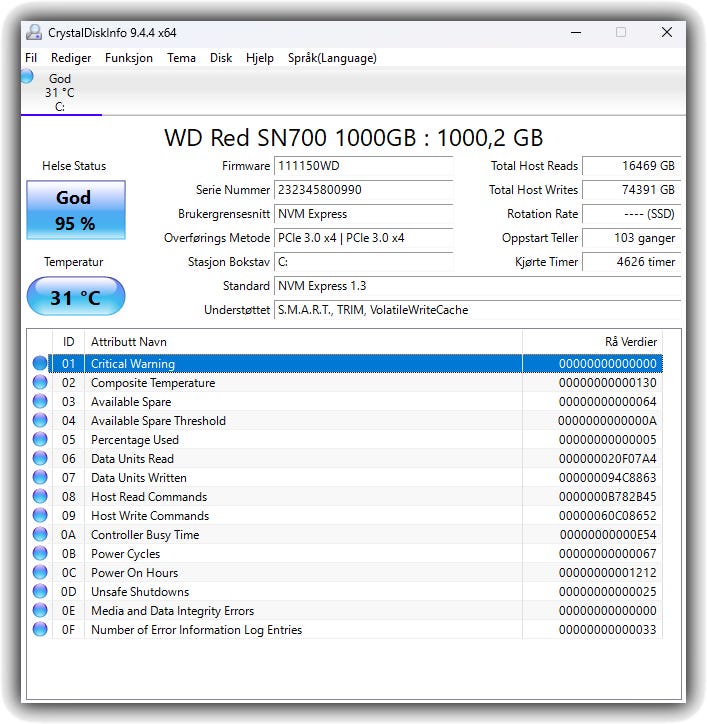
Task: Click the status orb for Power Cycles row
Action: [40, 553]
